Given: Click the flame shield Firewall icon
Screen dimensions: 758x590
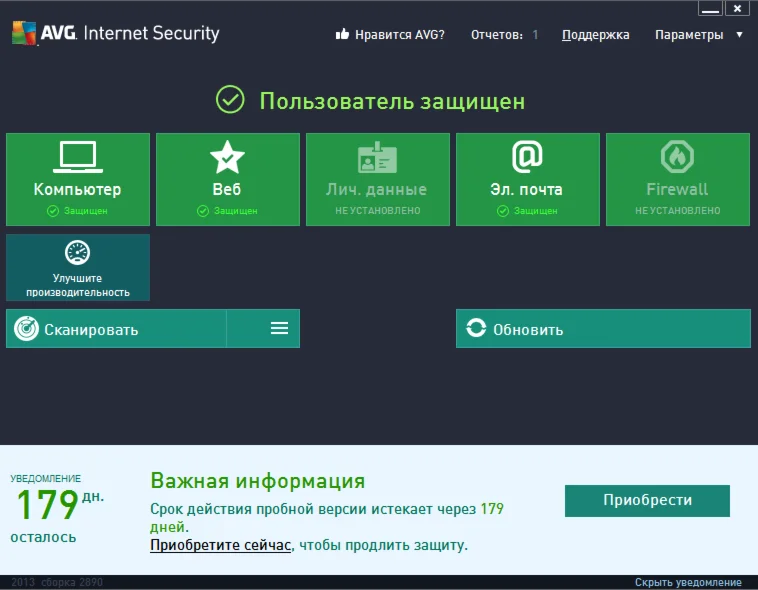Looking at the screenshot, I should click(x=677, y=157).
